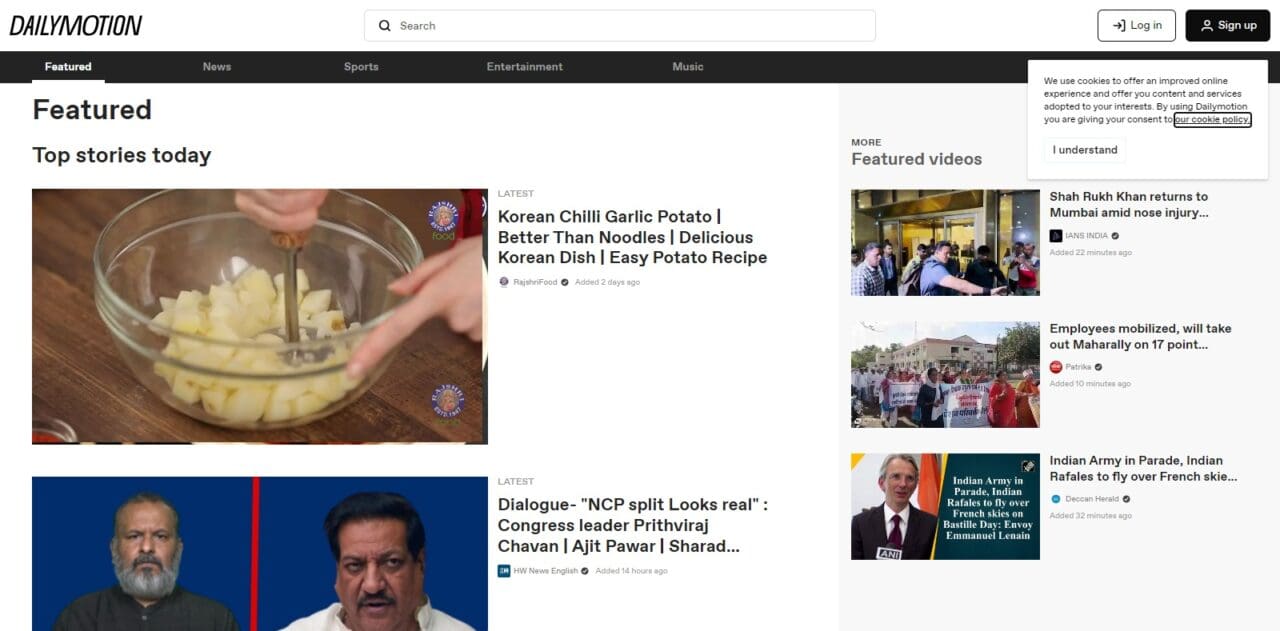
Task: Click the verified badge next to RajshriFood
Action: [565, 282]
